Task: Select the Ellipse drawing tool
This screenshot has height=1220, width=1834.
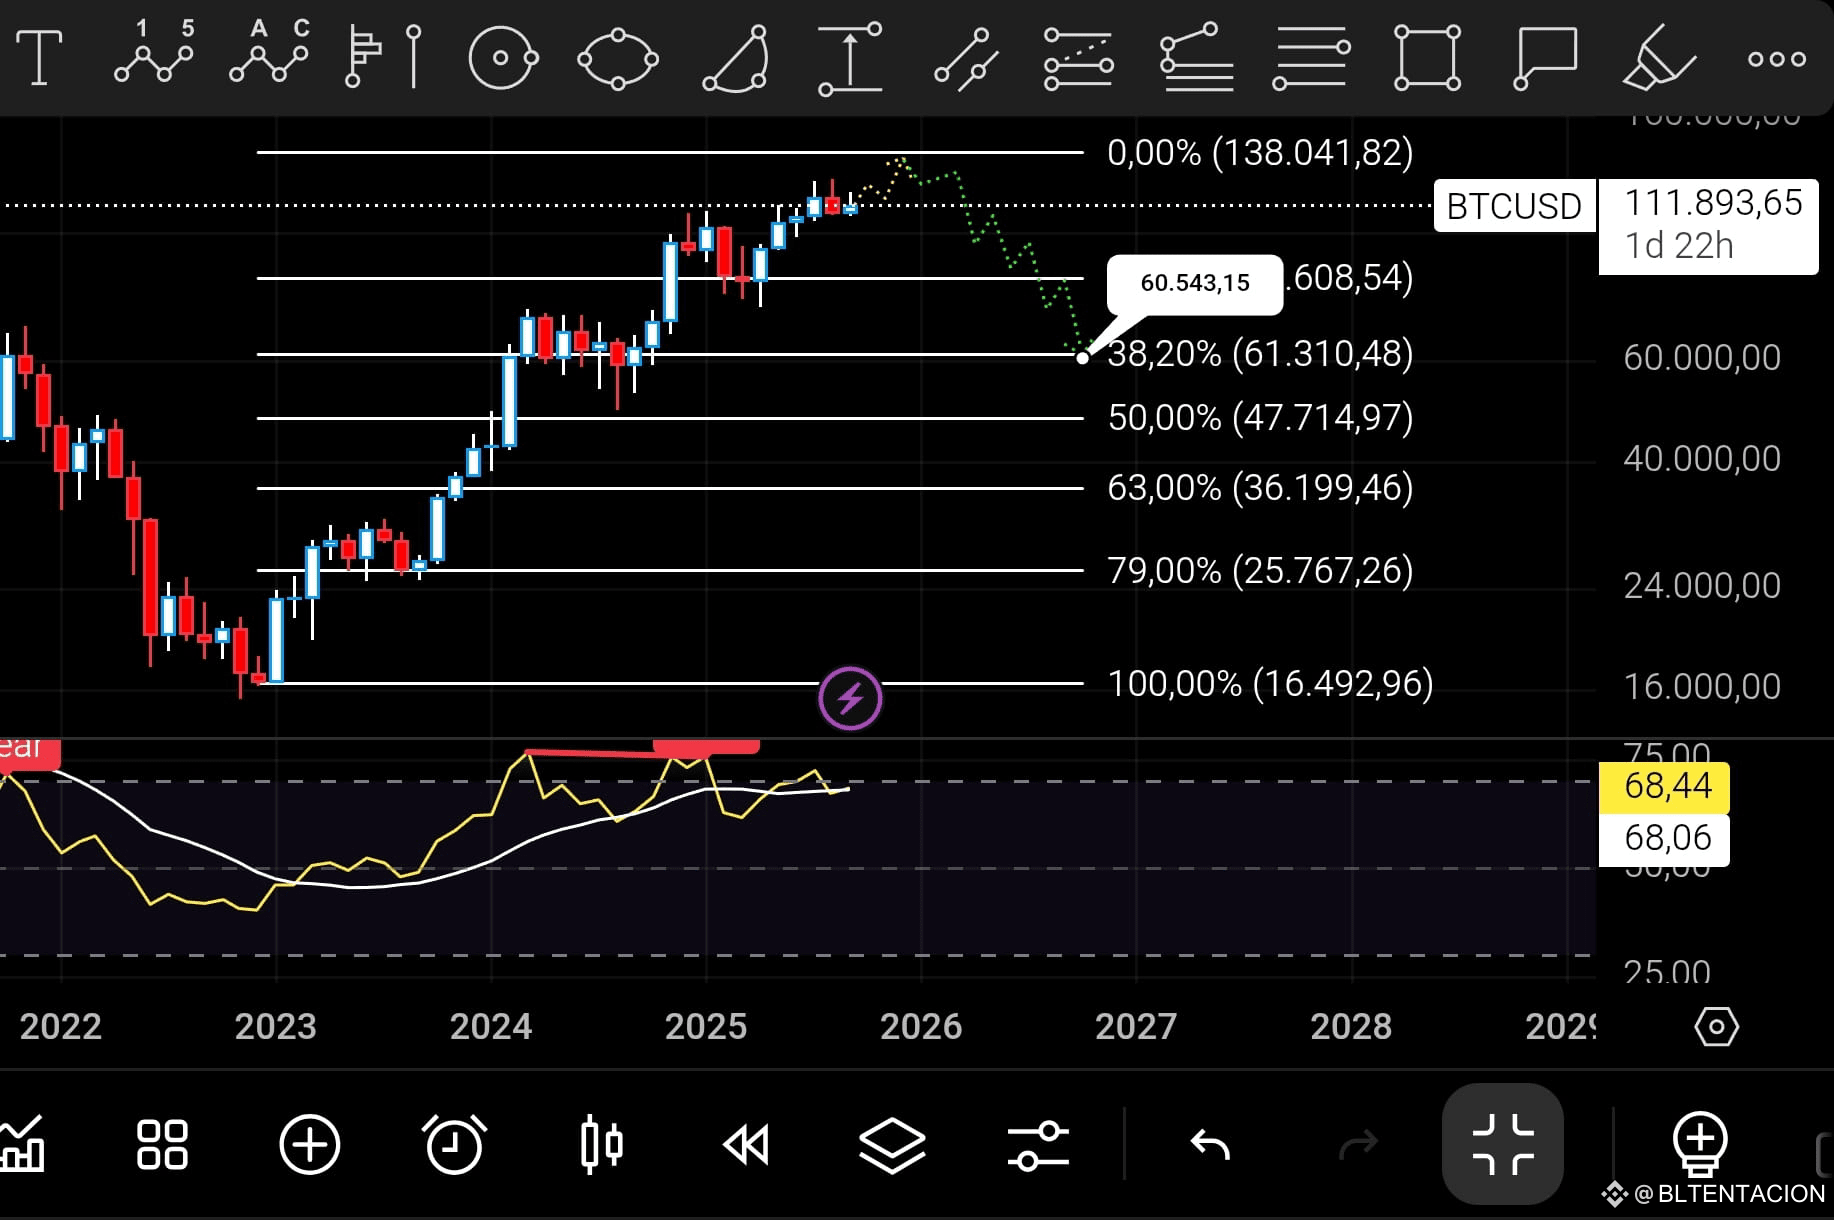Action: pyautogui.click(x=618, y=59)
